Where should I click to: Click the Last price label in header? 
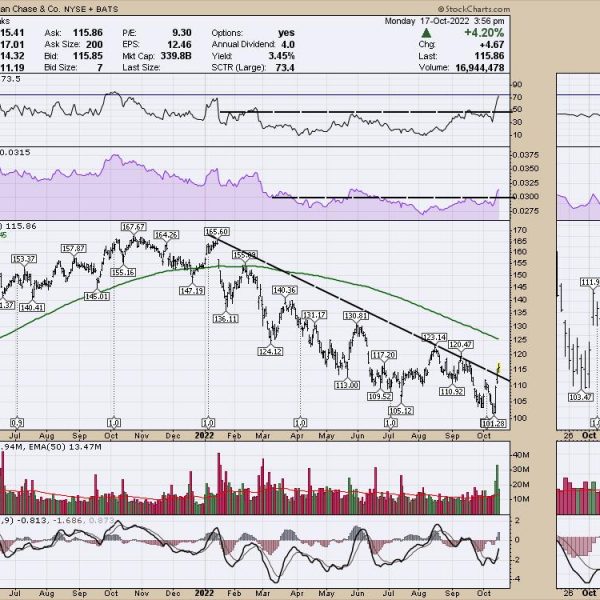pos(426,56)
